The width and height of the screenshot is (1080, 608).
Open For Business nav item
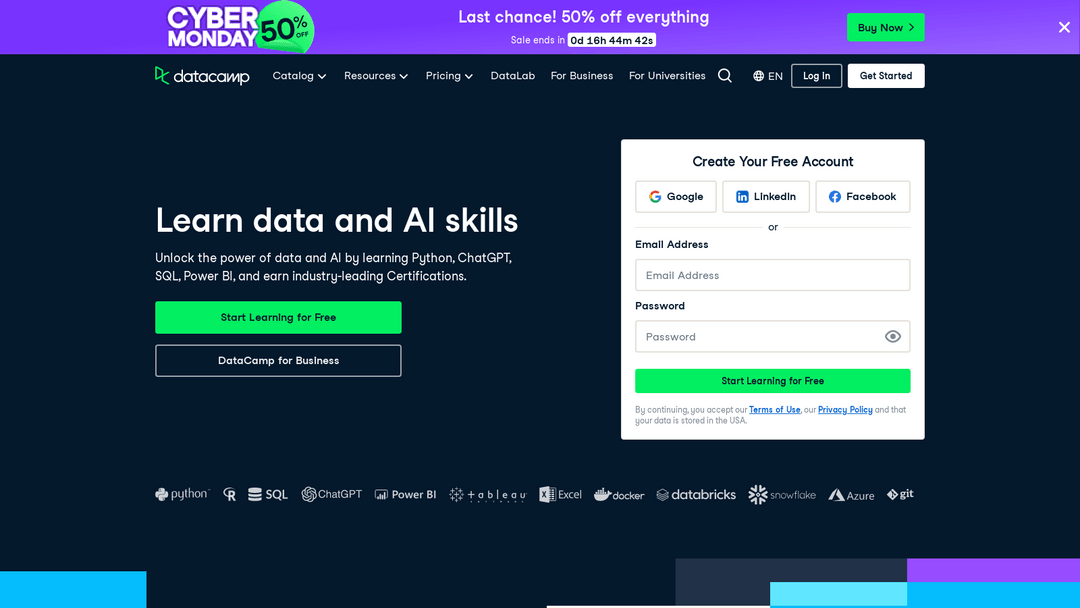click(x=581, y=76)
